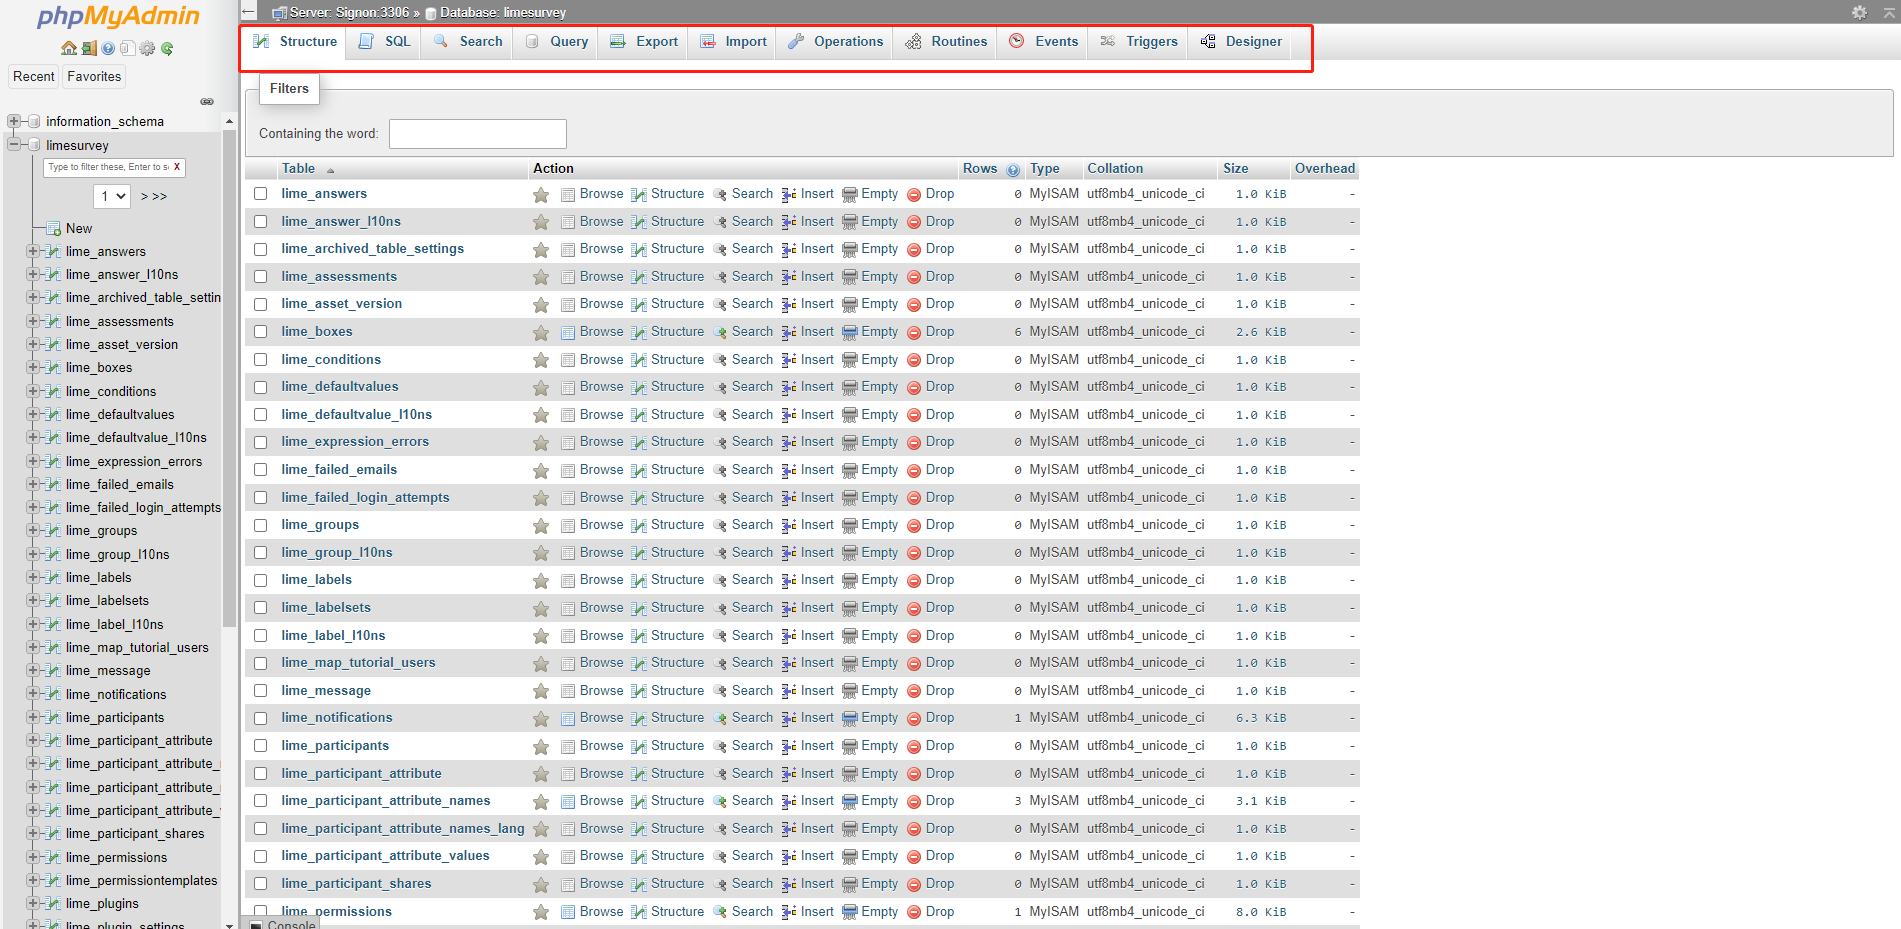Expand lime_labels tree node

[x=33, y=577]
